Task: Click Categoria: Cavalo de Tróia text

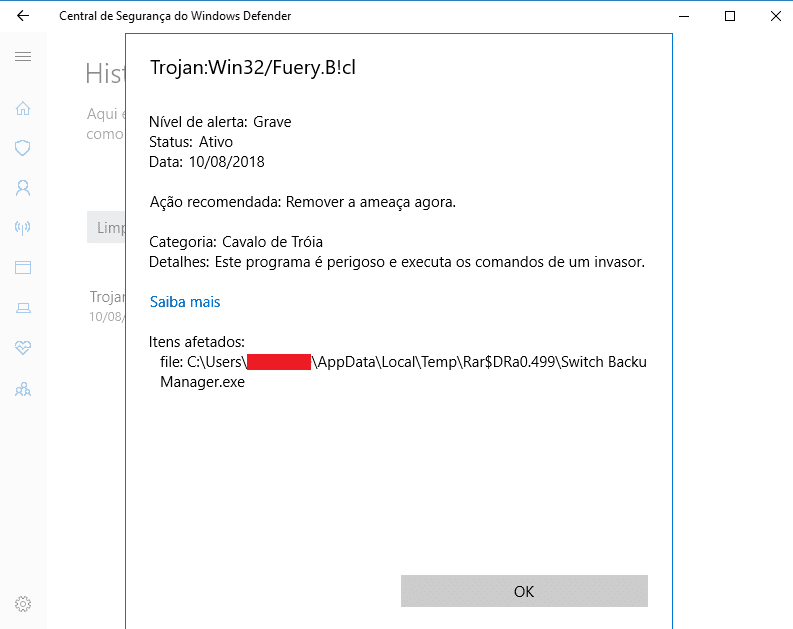Action: (x=236, y=242)
